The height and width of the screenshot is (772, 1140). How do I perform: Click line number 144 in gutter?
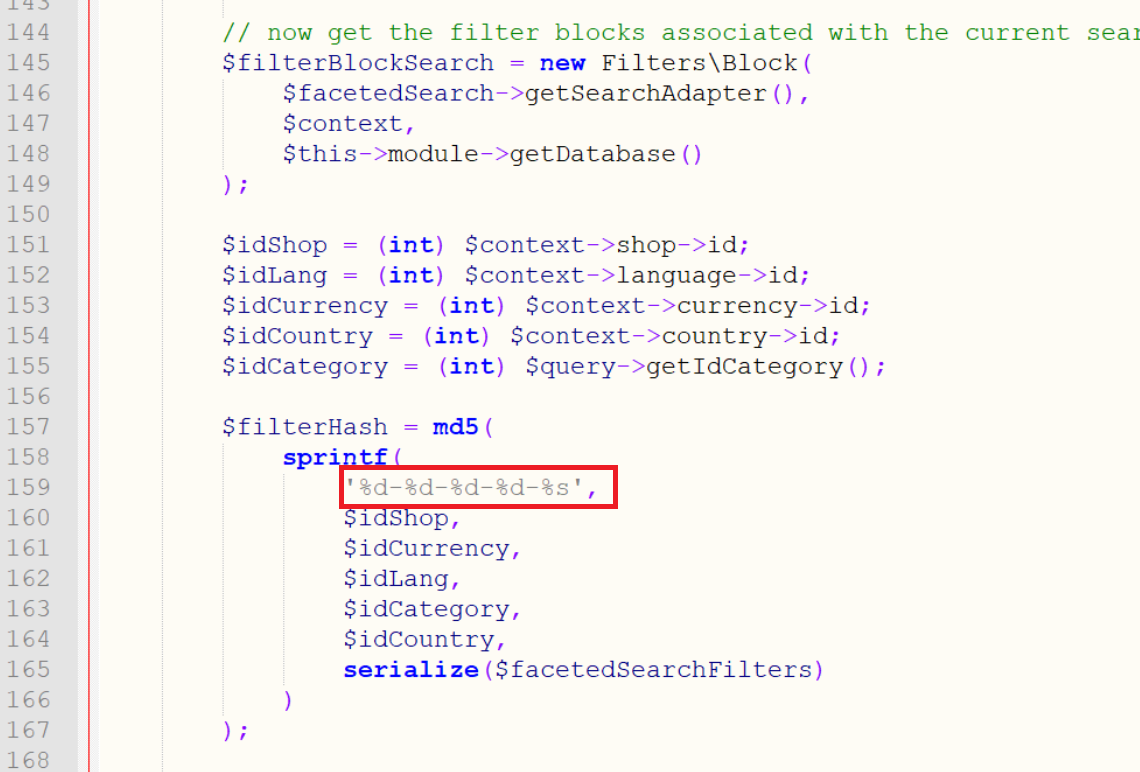click(x=28, y=33)
